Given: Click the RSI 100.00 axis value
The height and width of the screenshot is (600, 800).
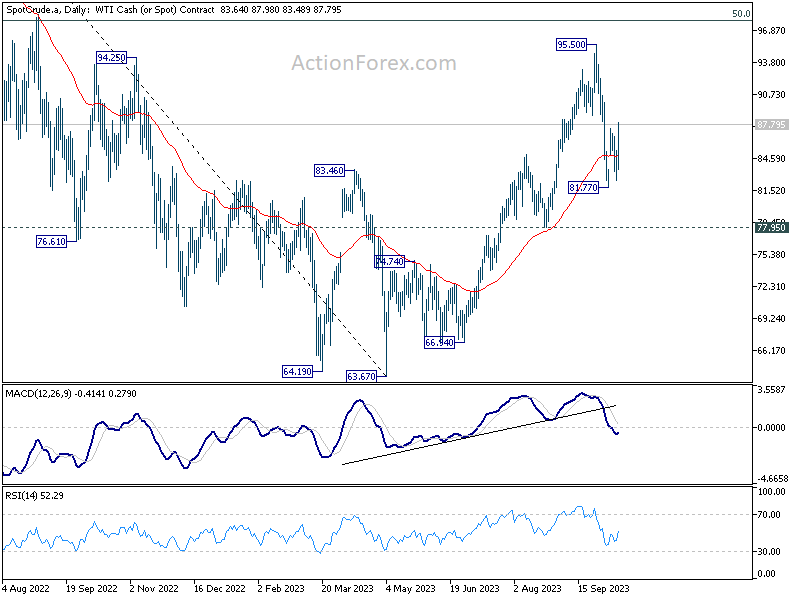Looking at the screenshot, I should pos(772,492).
